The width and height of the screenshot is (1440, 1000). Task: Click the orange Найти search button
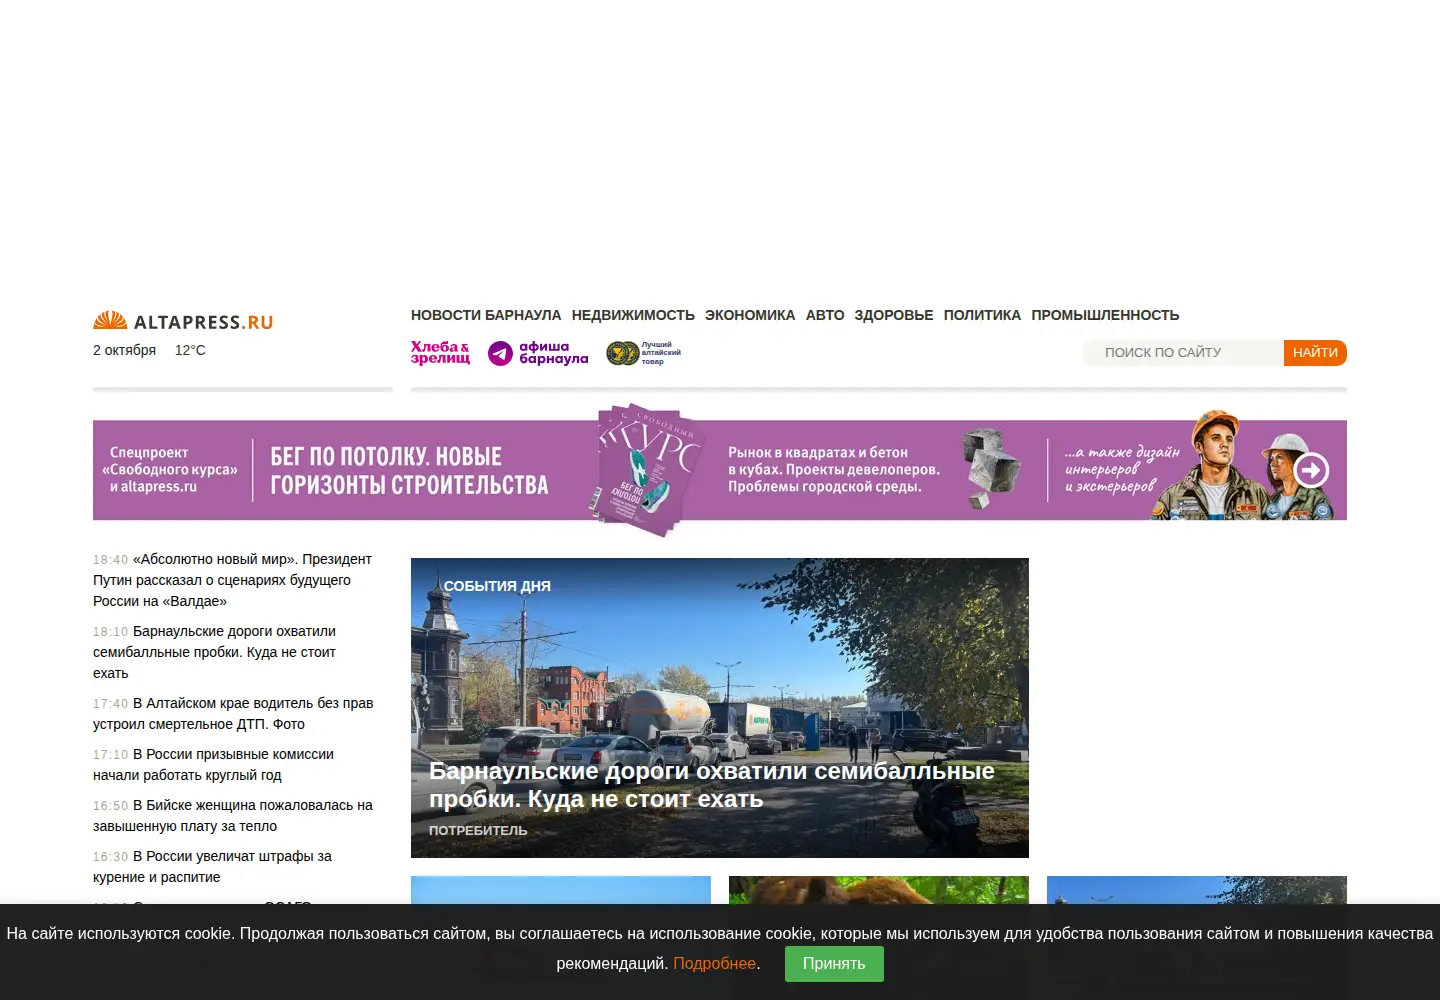pyautogui.click(x=1315, y=353)
